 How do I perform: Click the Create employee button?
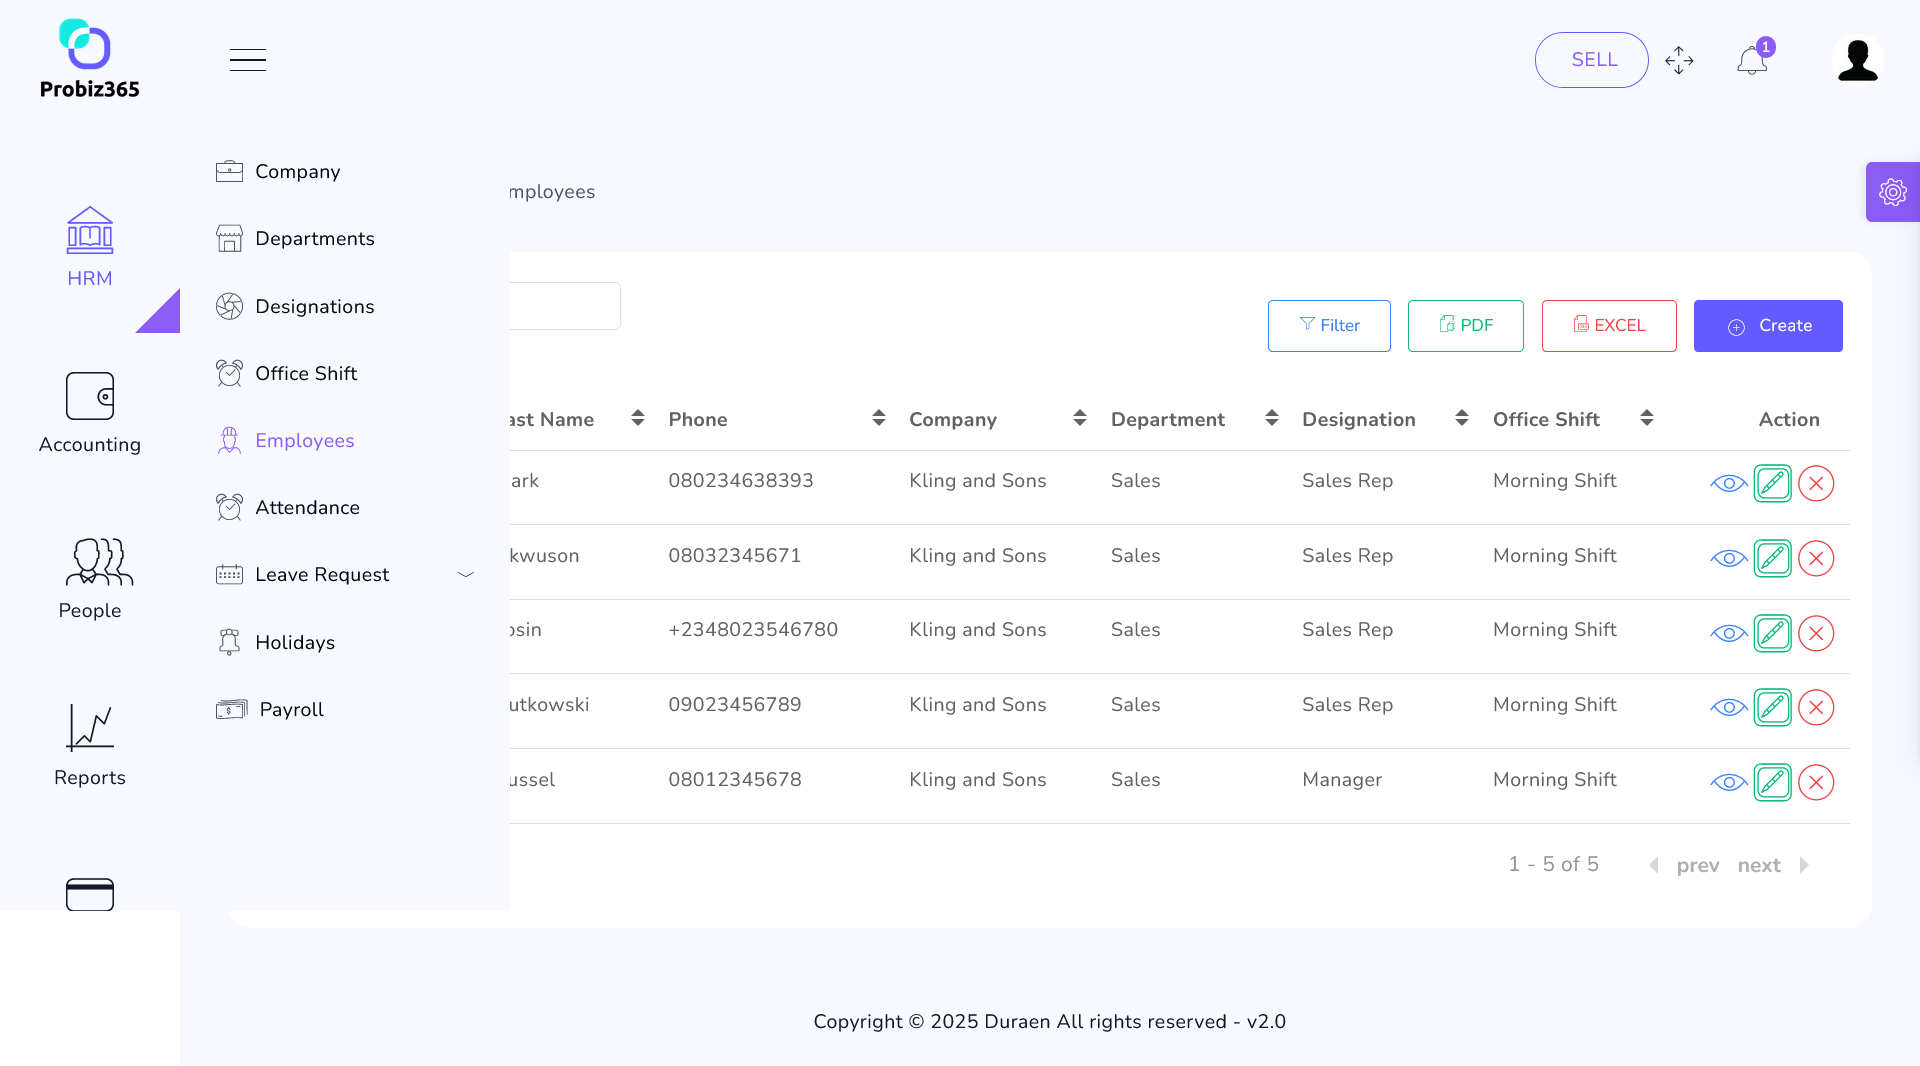click(1767, 326)
